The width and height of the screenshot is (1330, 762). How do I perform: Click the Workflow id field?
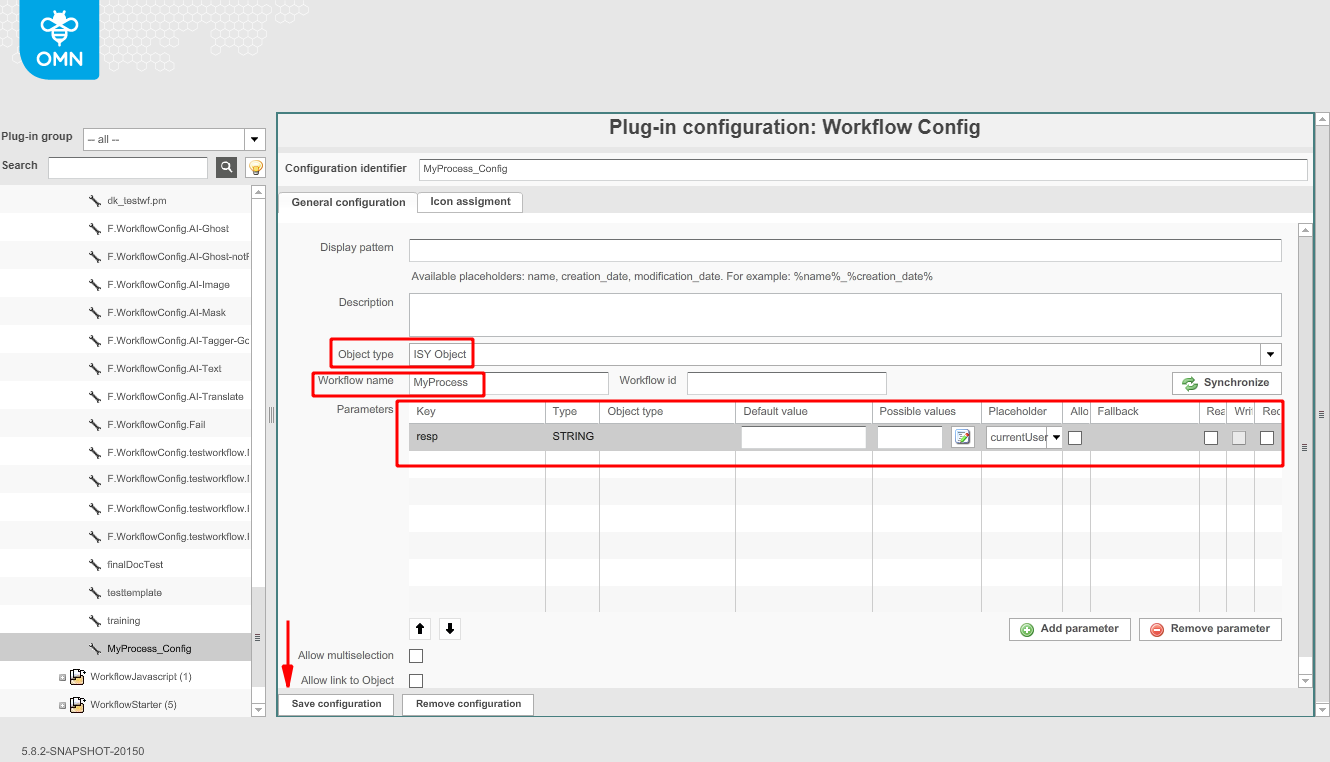pos(787,383)
